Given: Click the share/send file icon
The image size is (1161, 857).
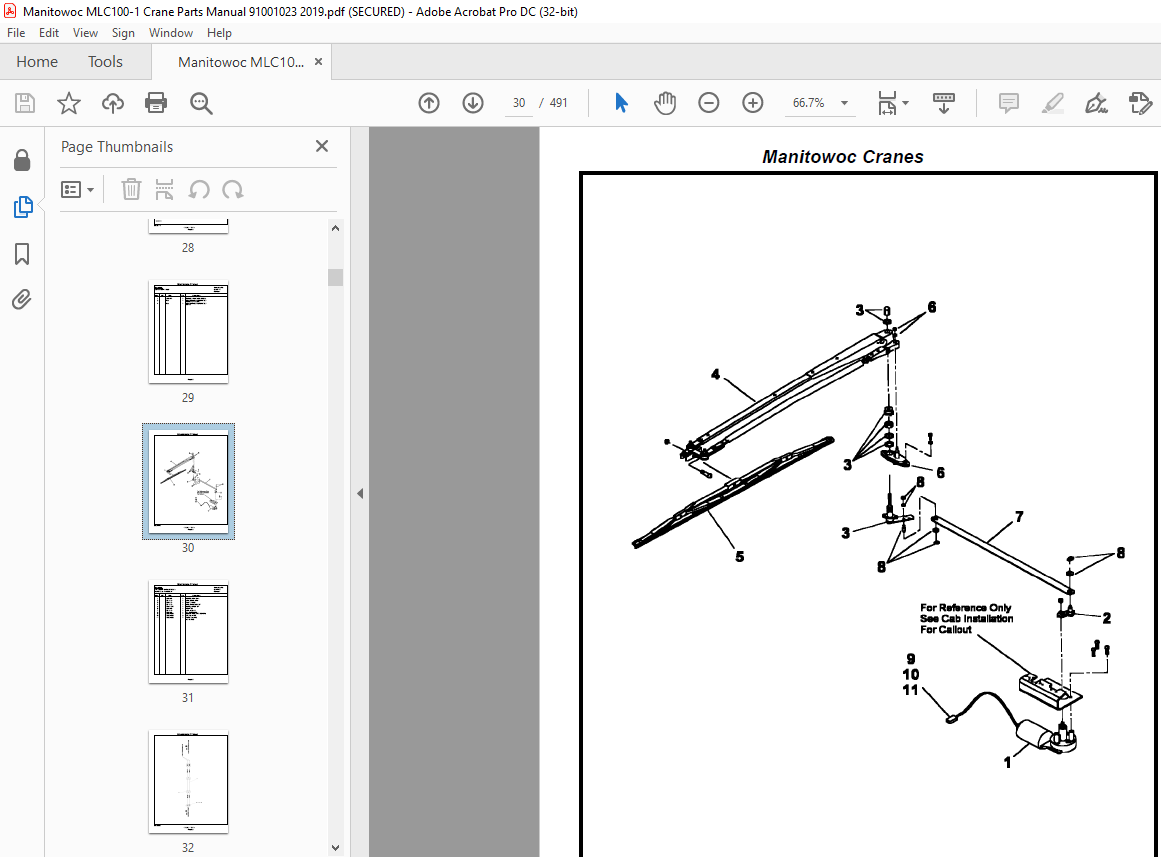Looking at the screenshot, I should point(1140,103).
